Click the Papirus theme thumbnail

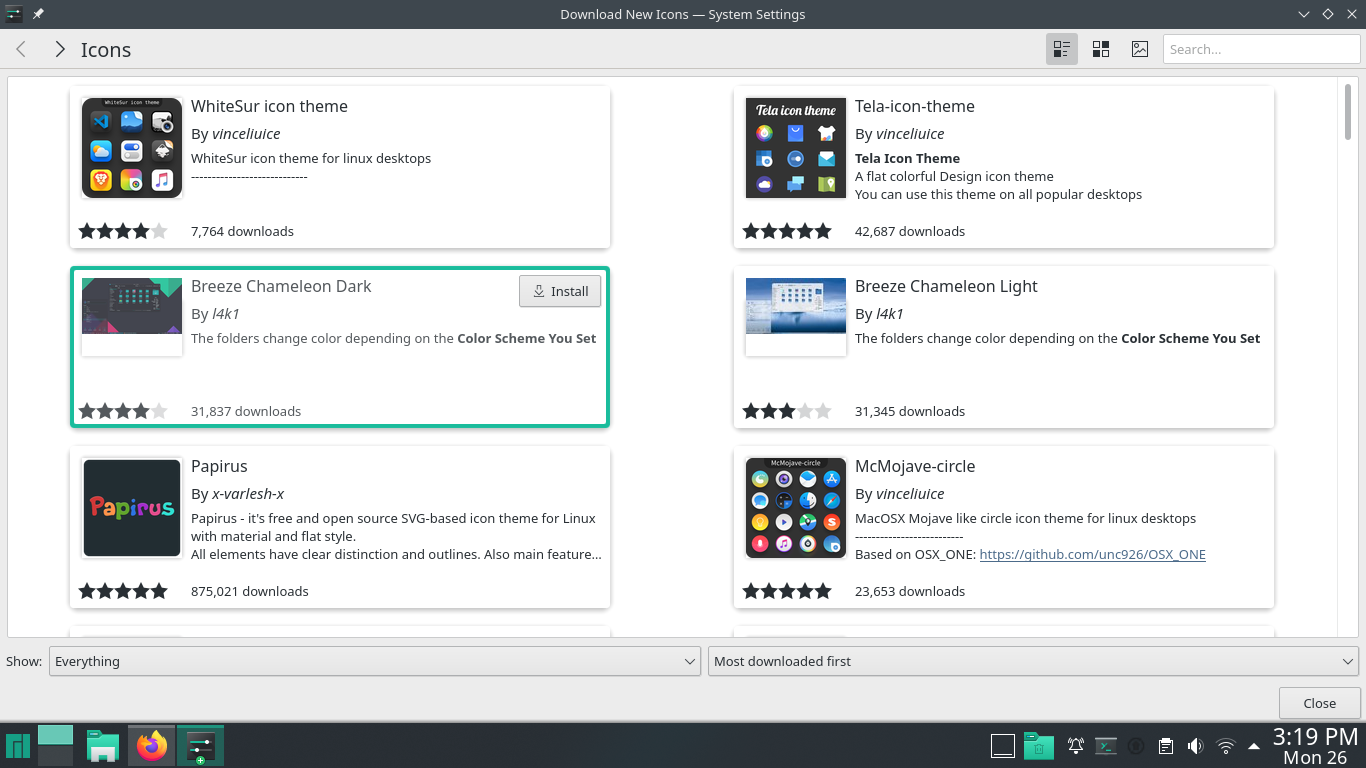(132, 508)
